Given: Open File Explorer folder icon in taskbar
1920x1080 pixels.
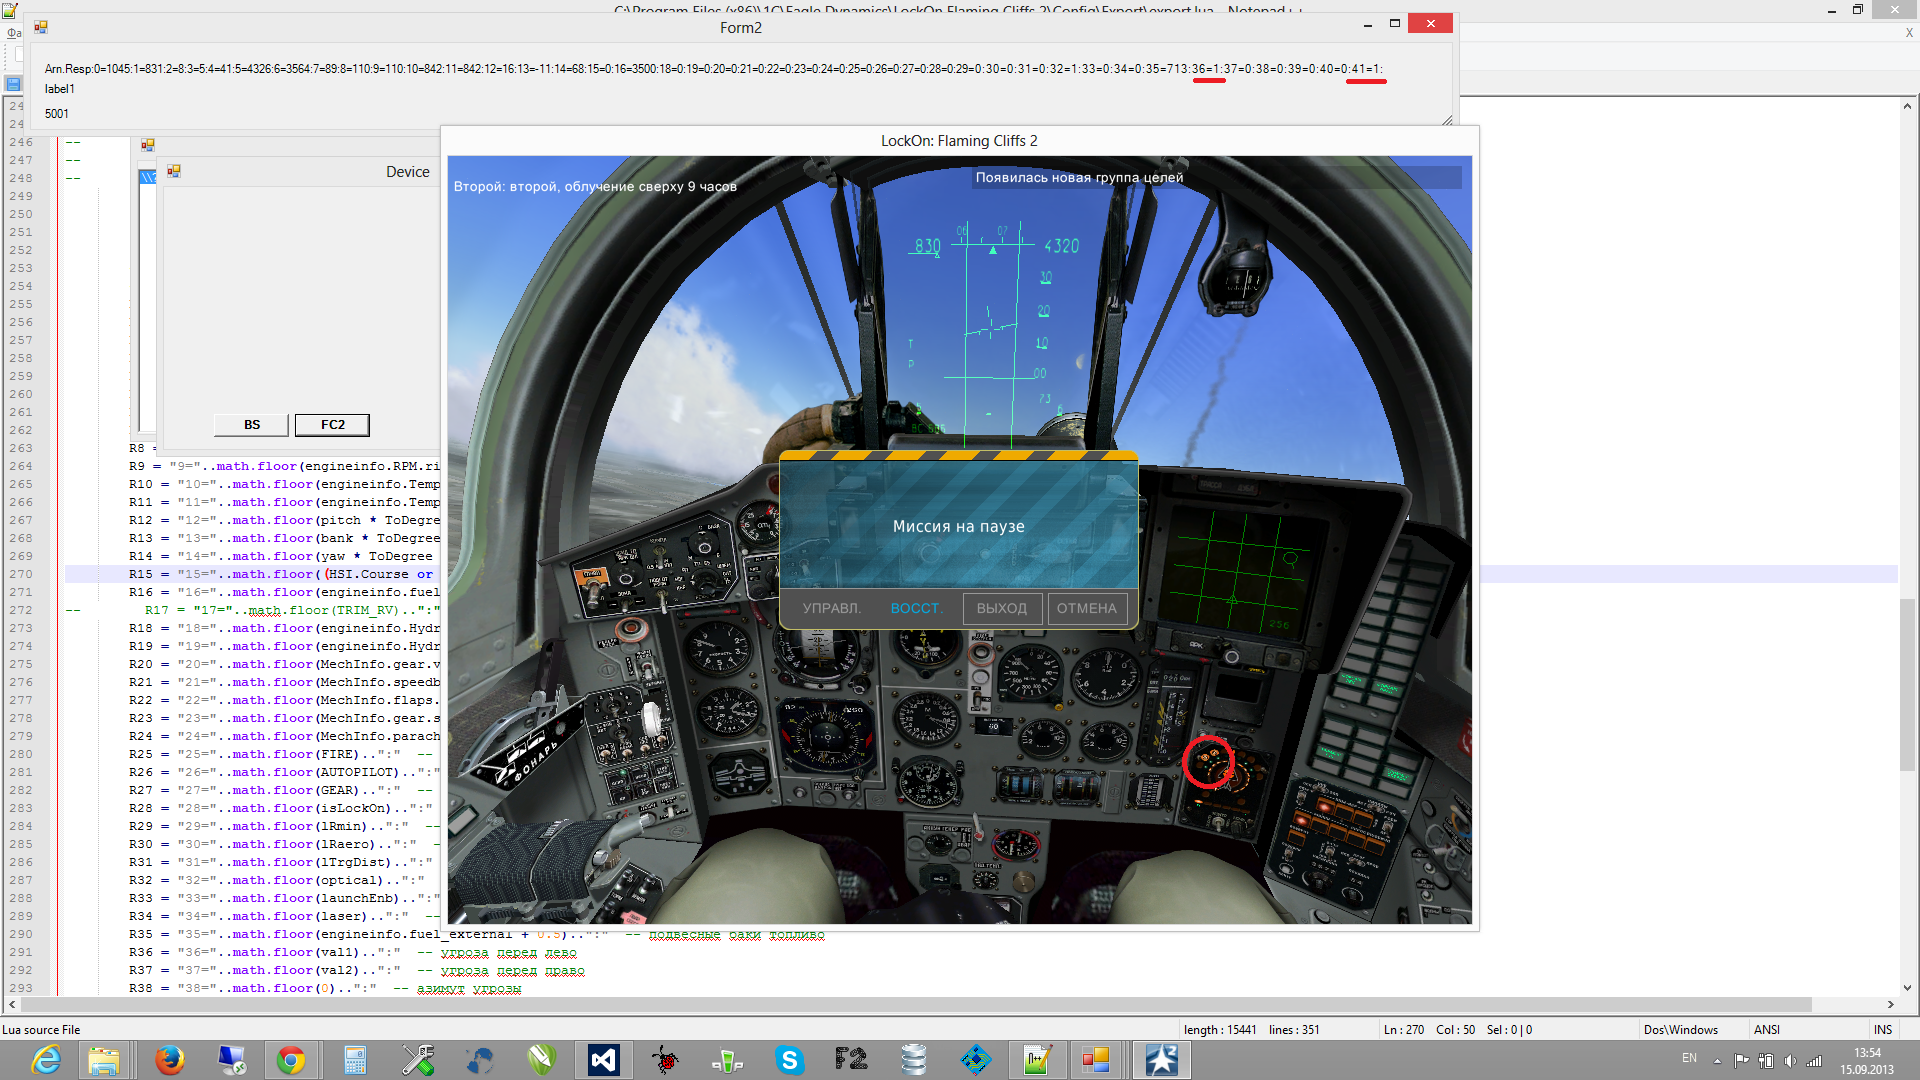Looking at the screenshot, I should point(104,1060).
